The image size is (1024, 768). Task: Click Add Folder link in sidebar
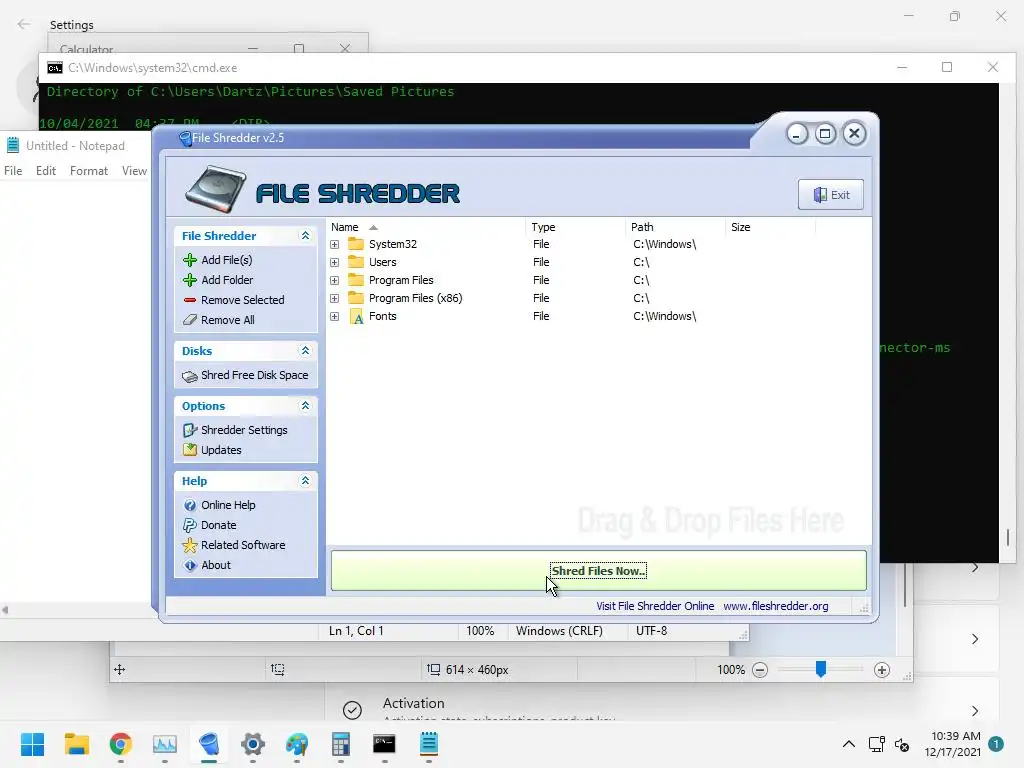click(227, 280)
